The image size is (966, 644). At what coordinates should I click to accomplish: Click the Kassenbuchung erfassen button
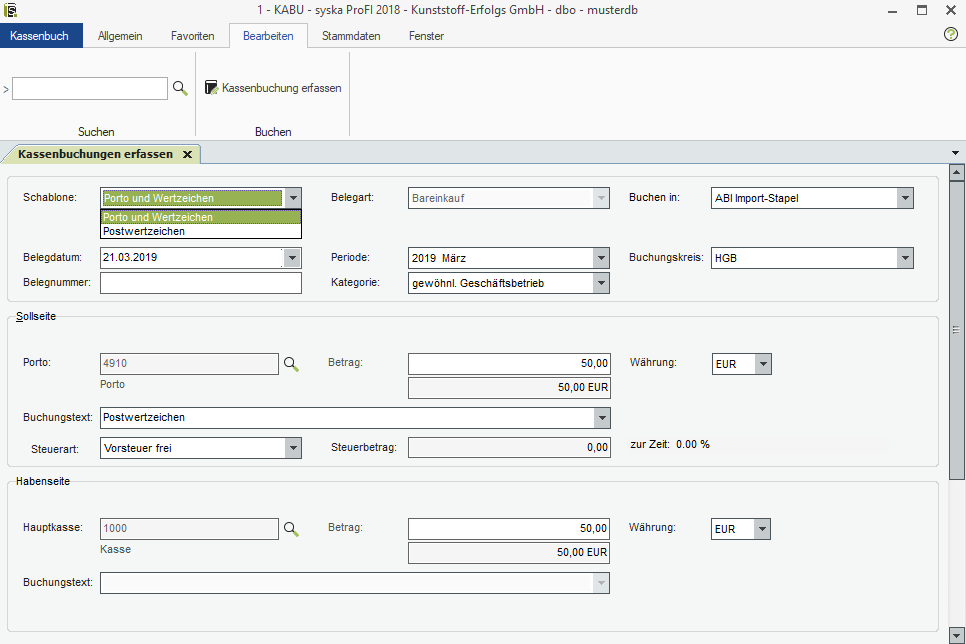(273, 88)
